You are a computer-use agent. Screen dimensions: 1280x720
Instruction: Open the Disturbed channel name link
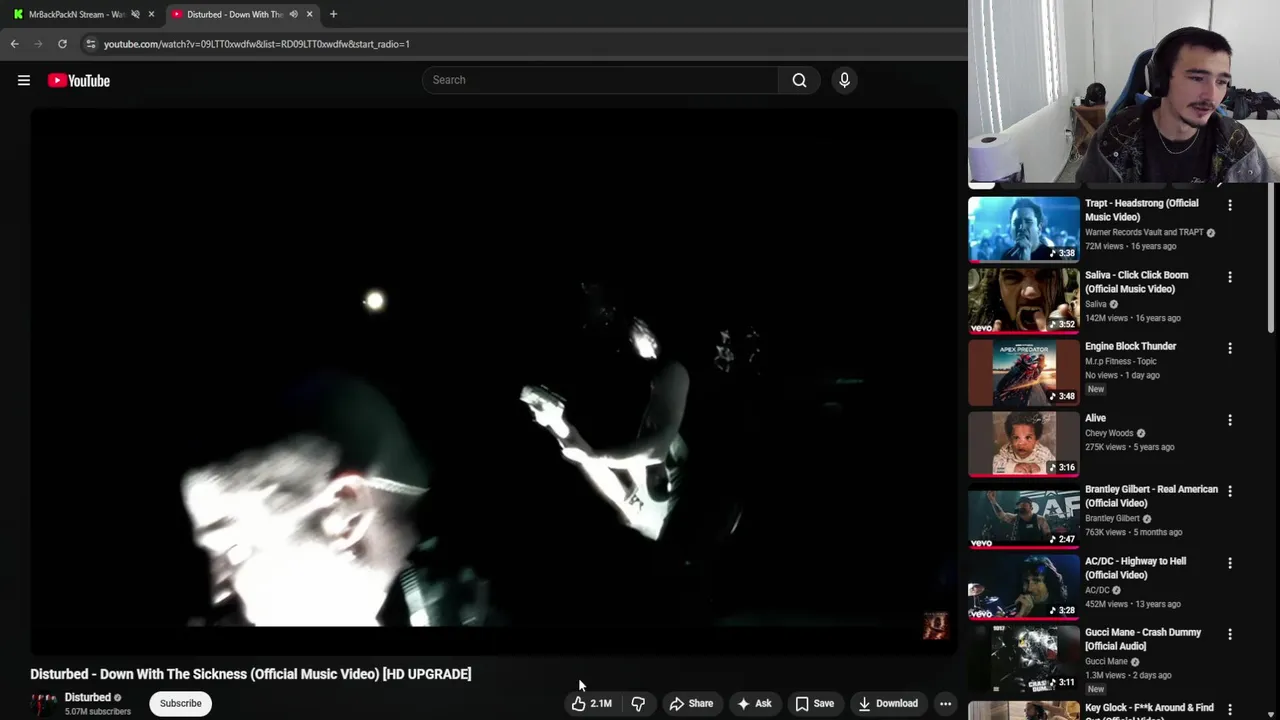[x=88, y=697]
